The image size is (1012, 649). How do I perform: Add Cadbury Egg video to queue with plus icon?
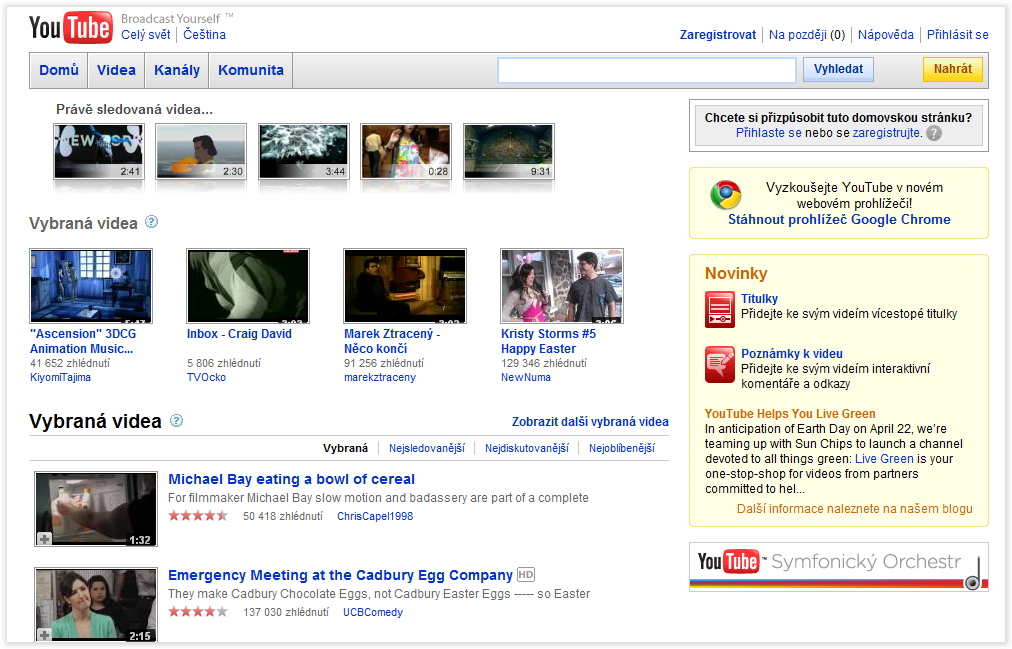click(45, 635)
